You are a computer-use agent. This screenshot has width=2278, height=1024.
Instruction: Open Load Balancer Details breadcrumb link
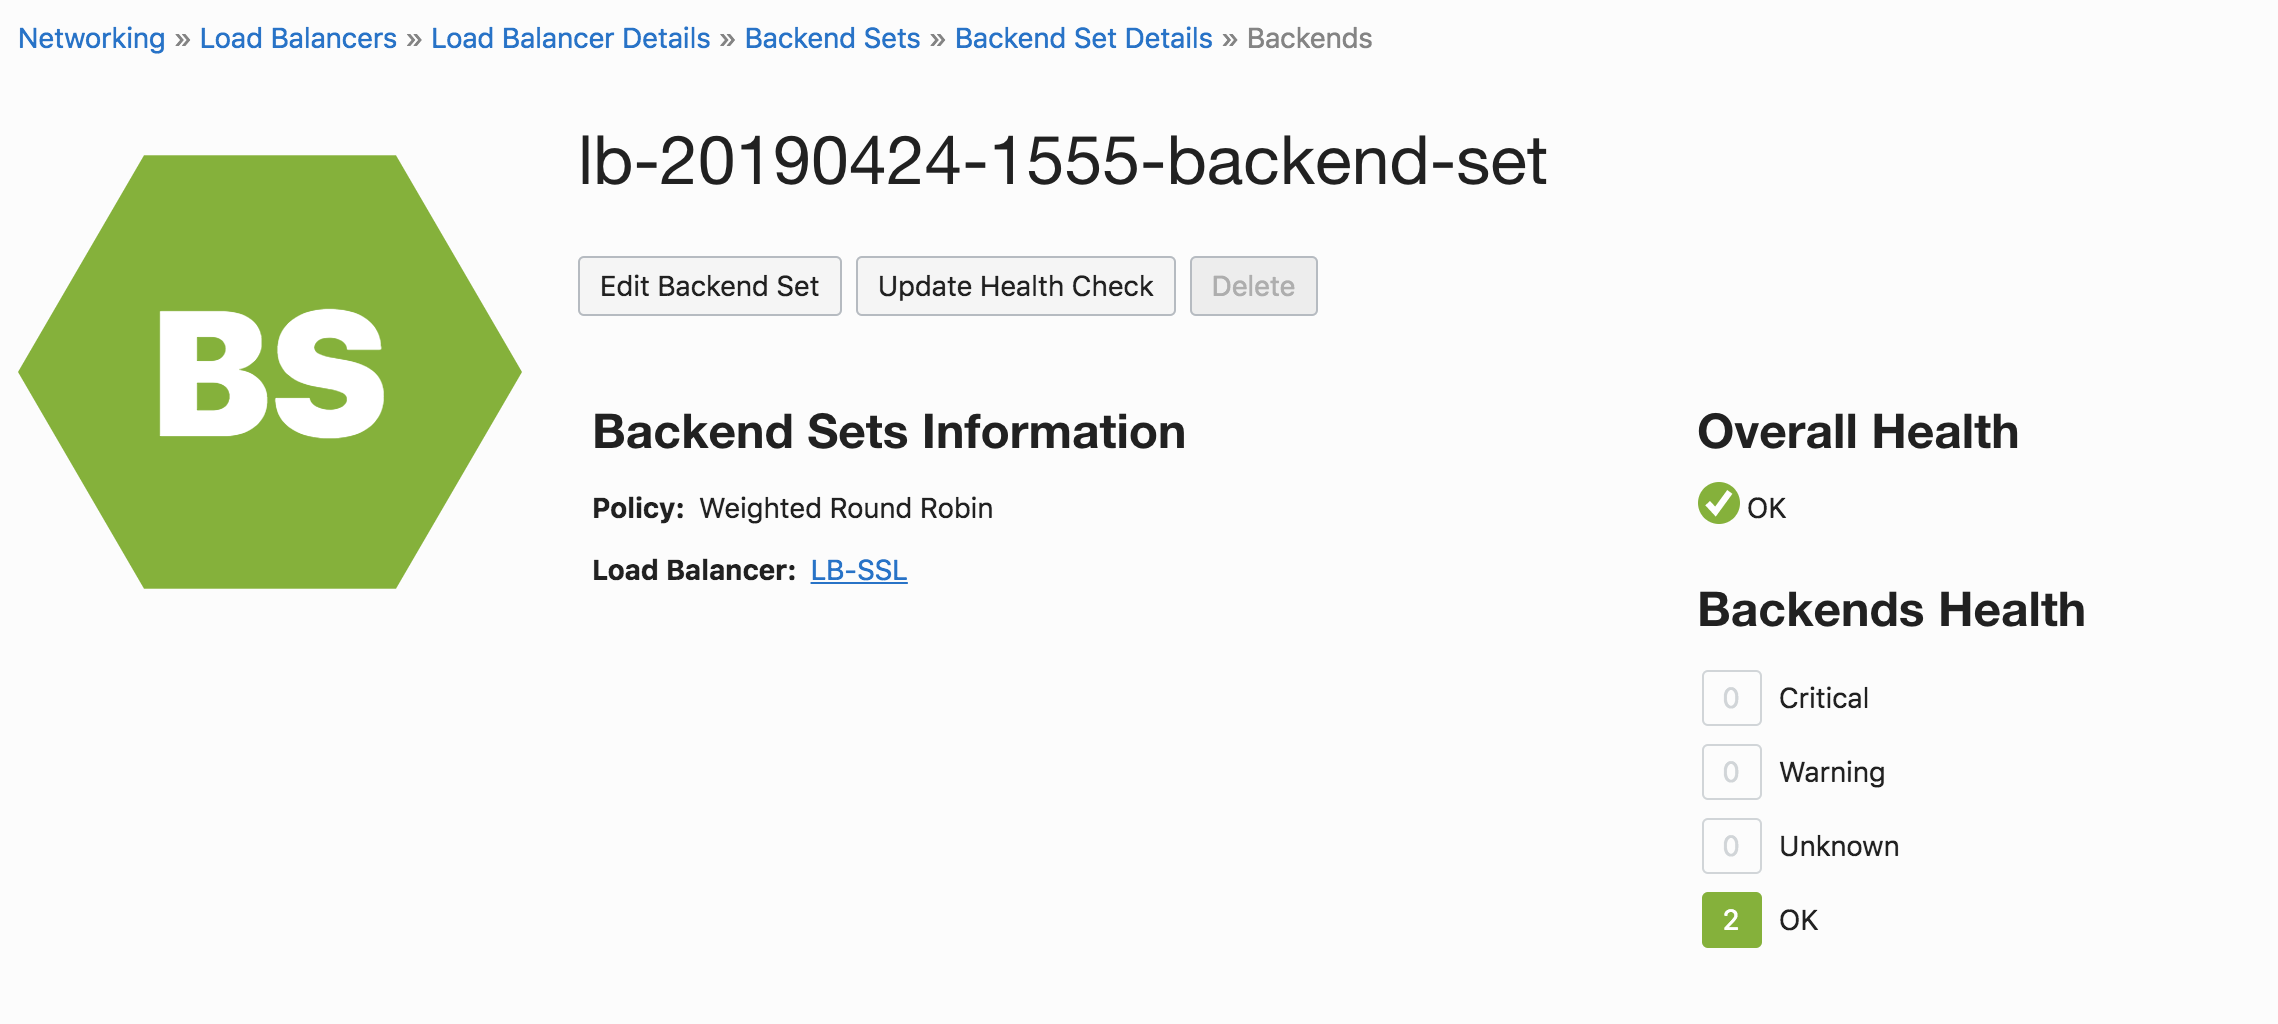click(570, 38)
